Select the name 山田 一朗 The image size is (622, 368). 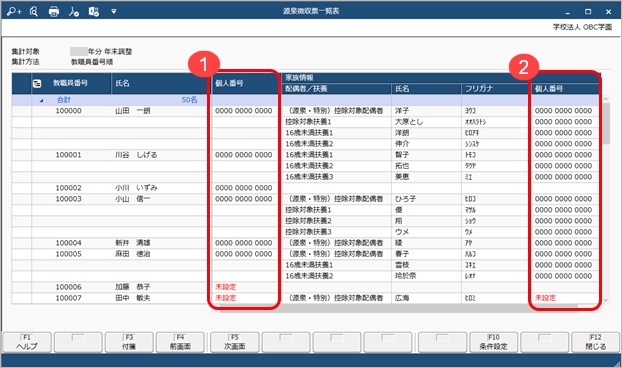coord(132,111)
